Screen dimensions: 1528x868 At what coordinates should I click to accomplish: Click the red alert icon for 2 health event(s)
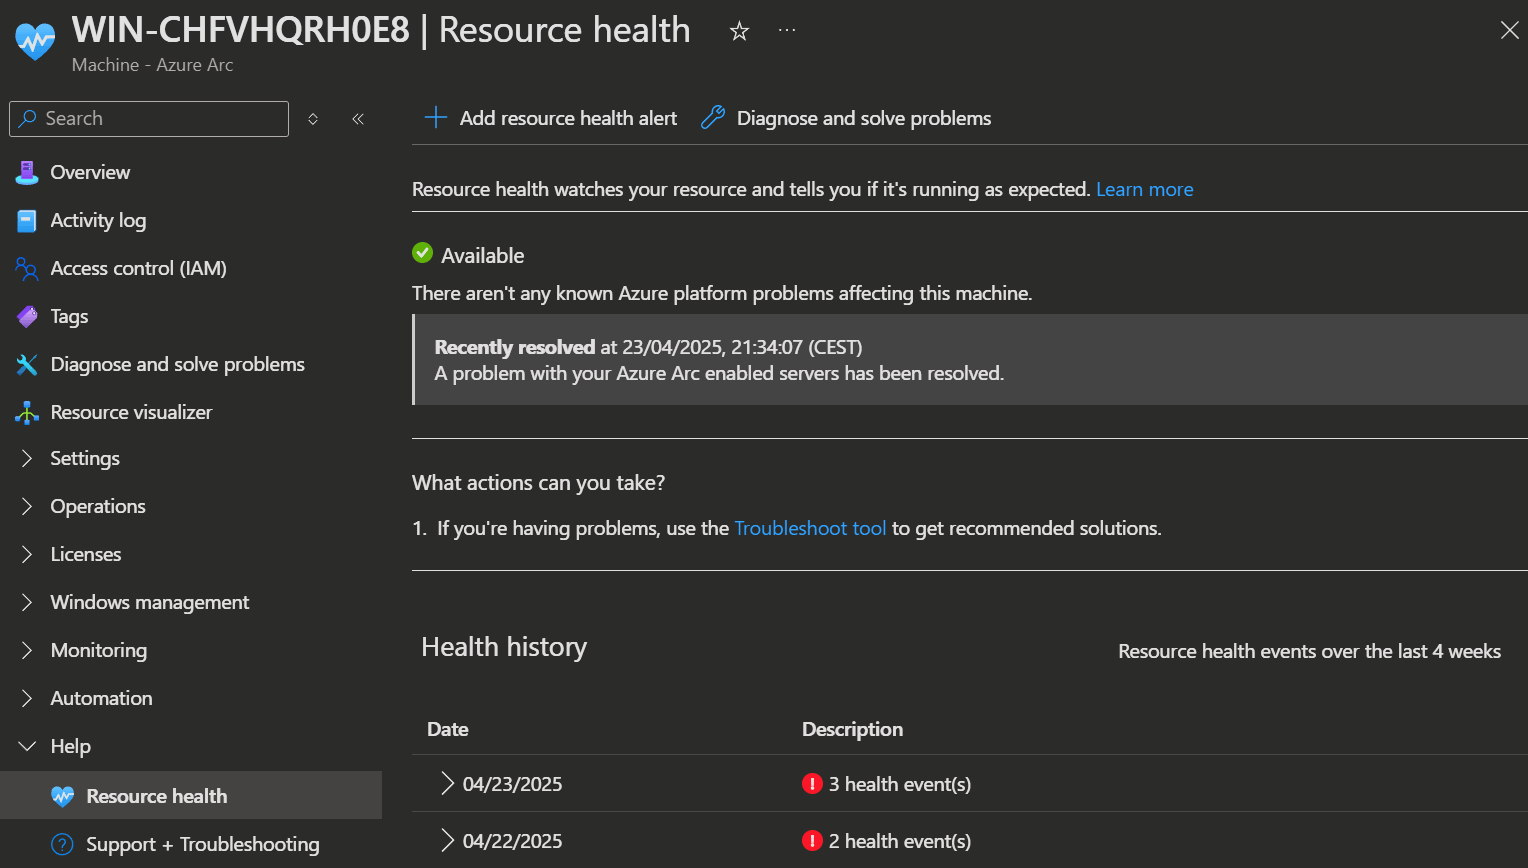pyautogui.click(x=812, y=841)
